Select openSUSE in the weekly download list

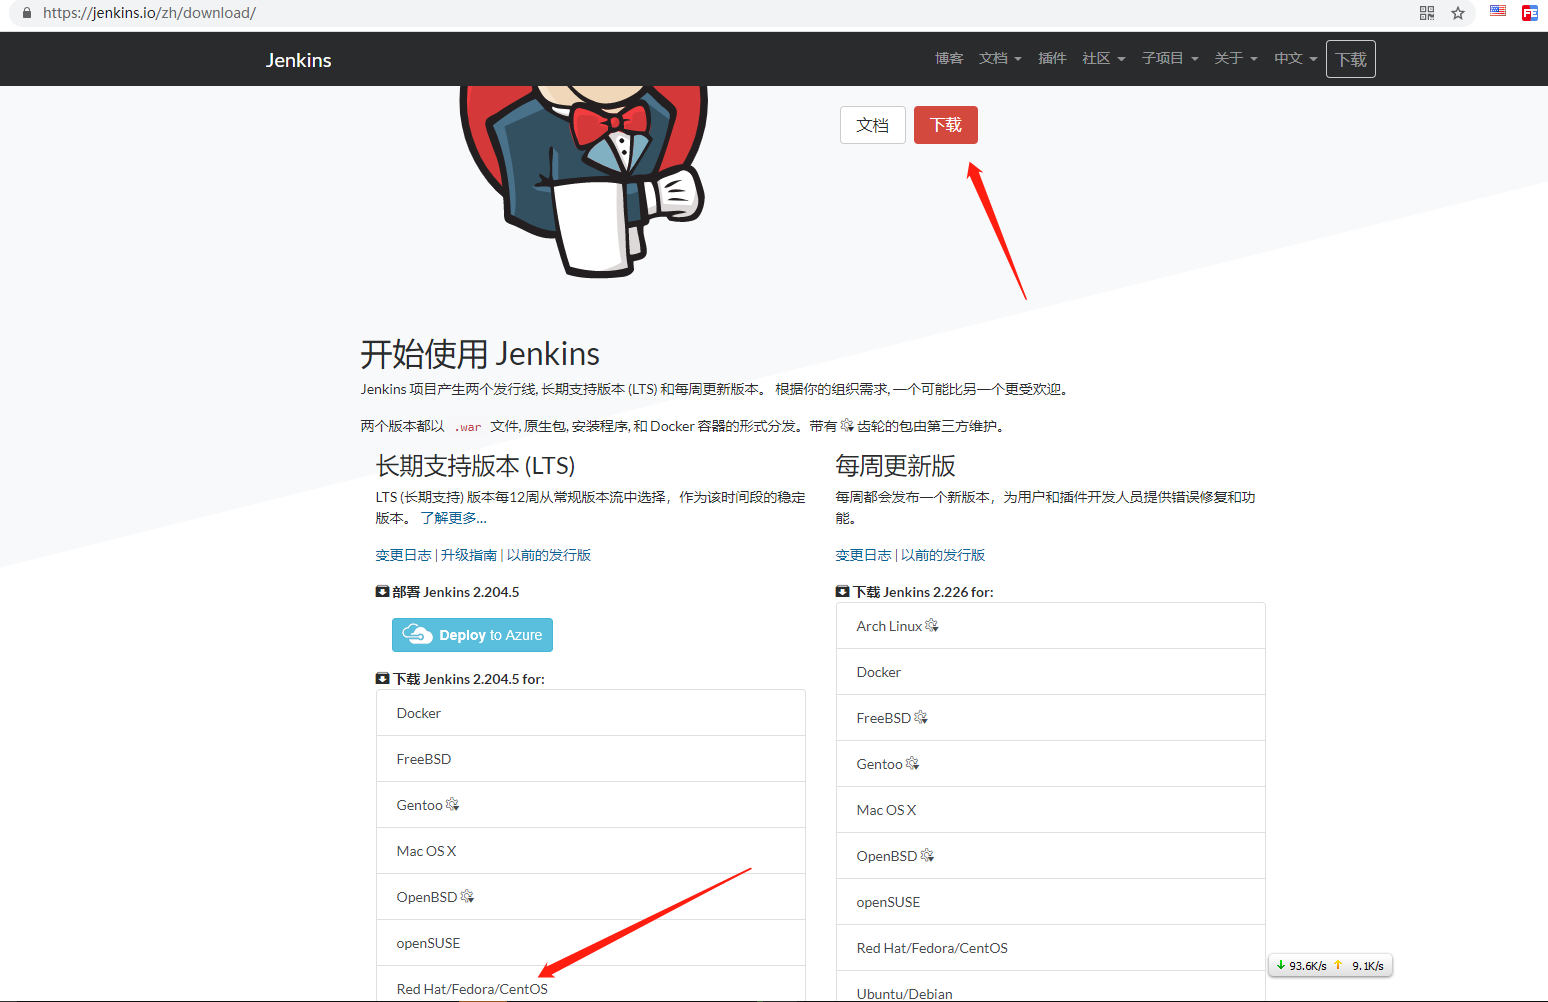coord(1051,902)
